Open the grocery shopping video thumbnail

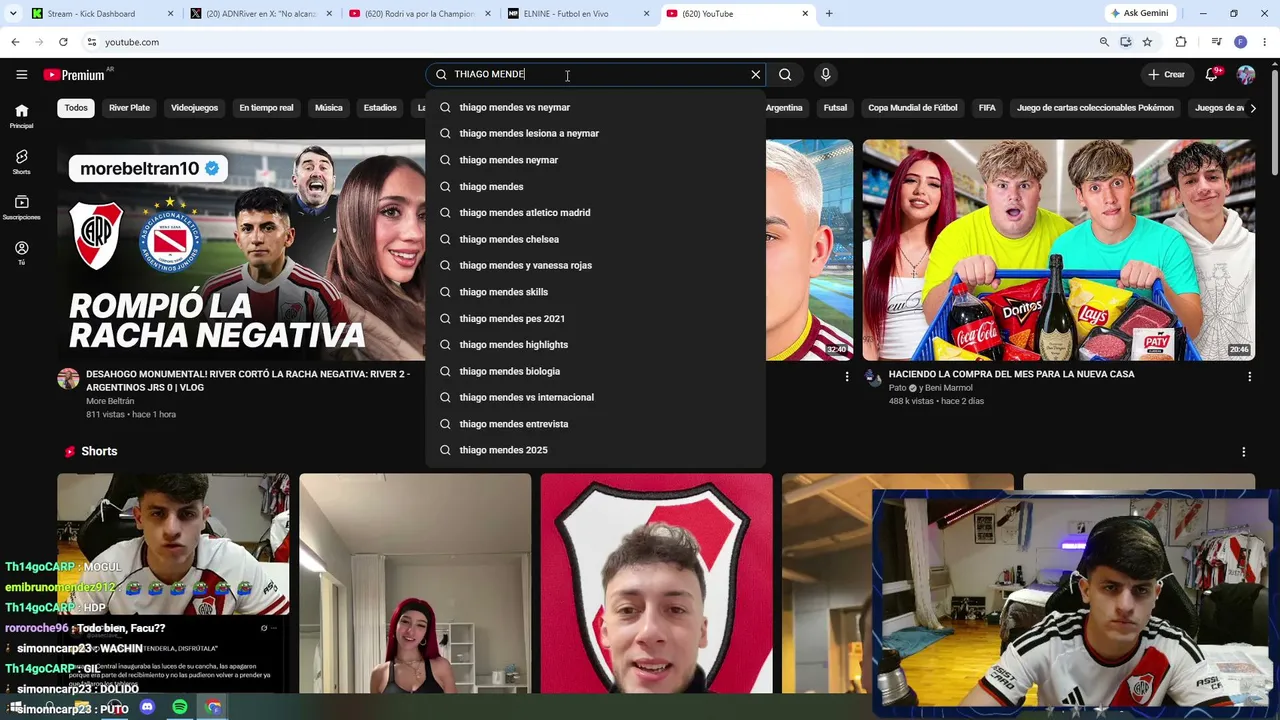point(1059,250)
